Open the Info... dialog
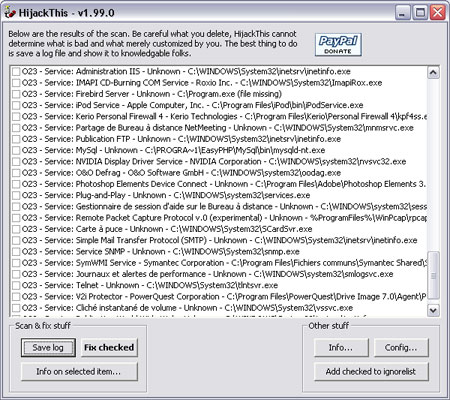The width and height of the screenshot is (450, 400). click(341, 348)
